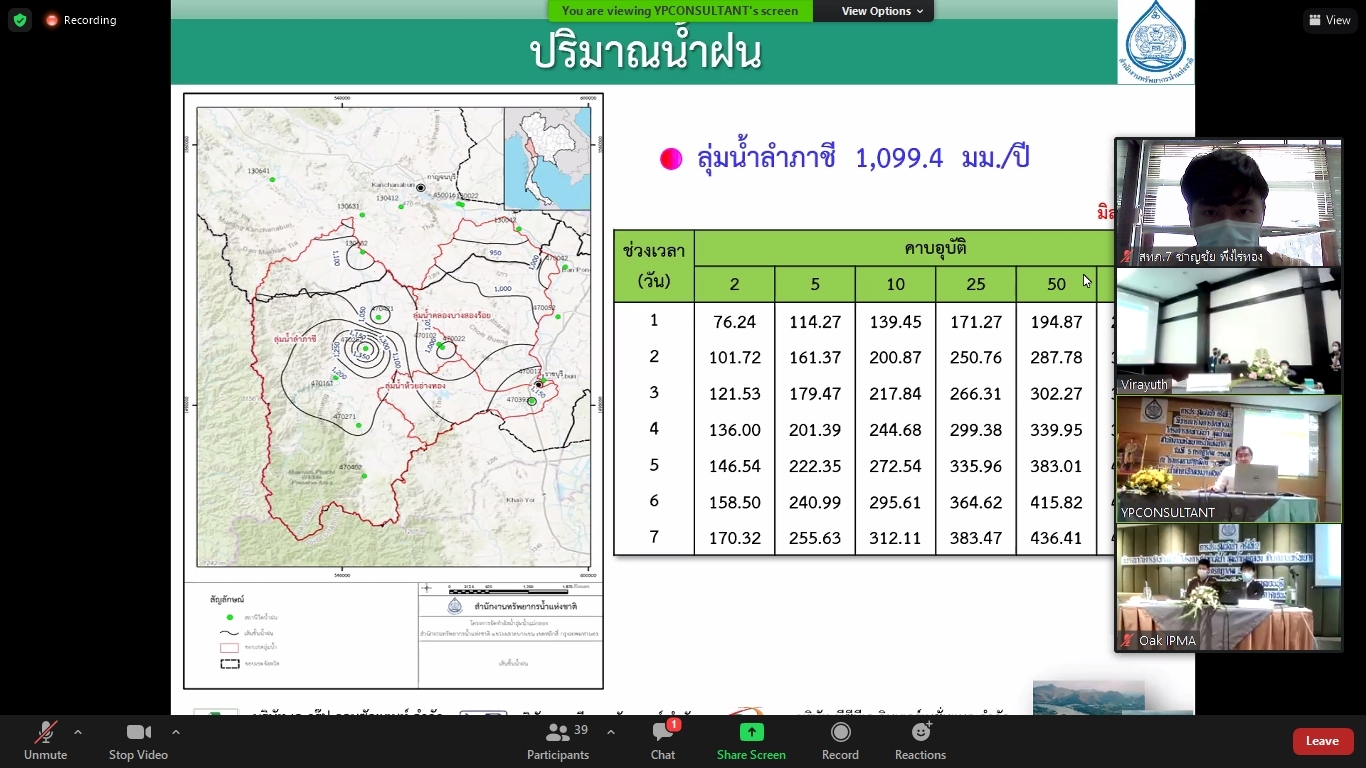Click the green screen-sharing notice banner

[680, 11]
